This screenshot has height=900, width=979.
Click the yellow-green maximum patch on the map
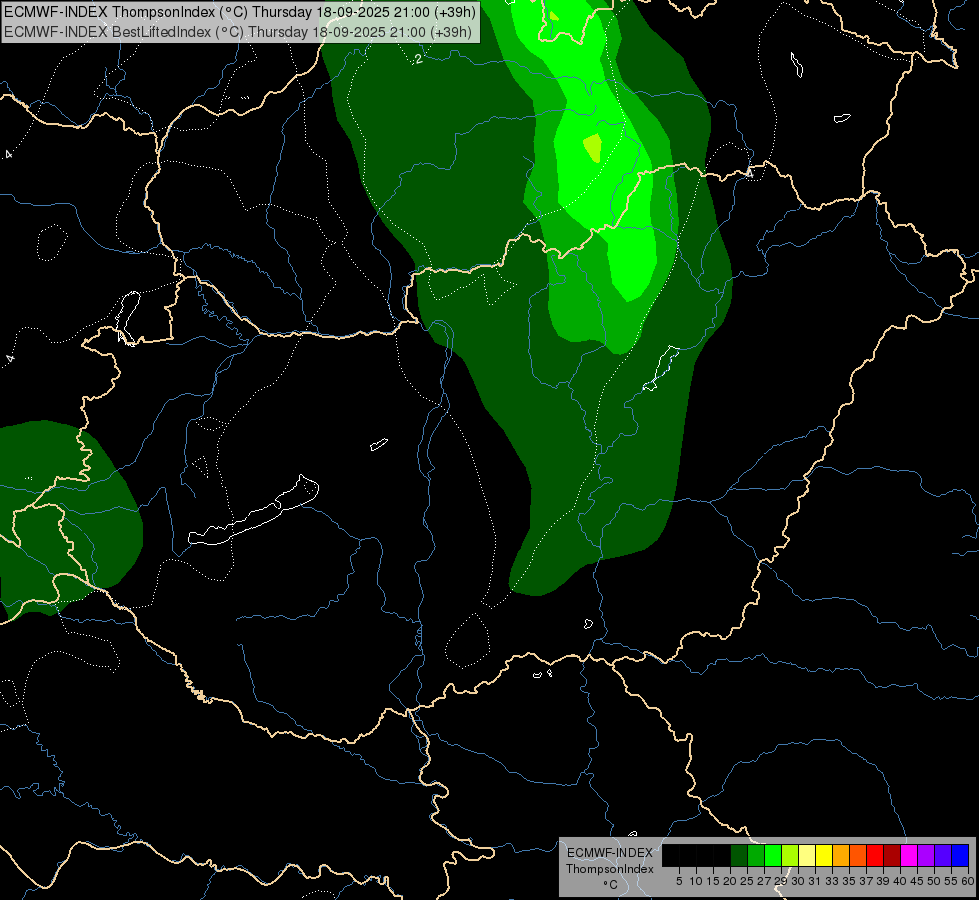point(593,147)
